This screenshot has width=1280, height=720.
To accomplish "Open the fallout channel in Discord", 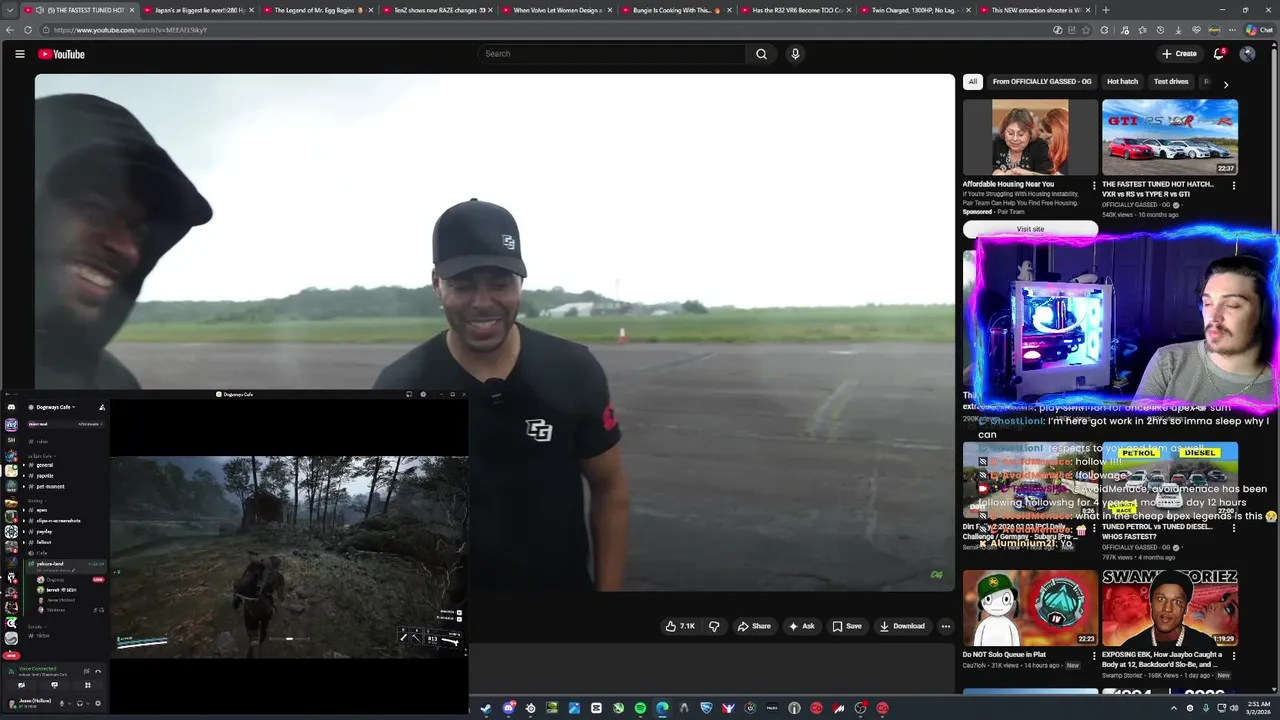I will 42,542.
